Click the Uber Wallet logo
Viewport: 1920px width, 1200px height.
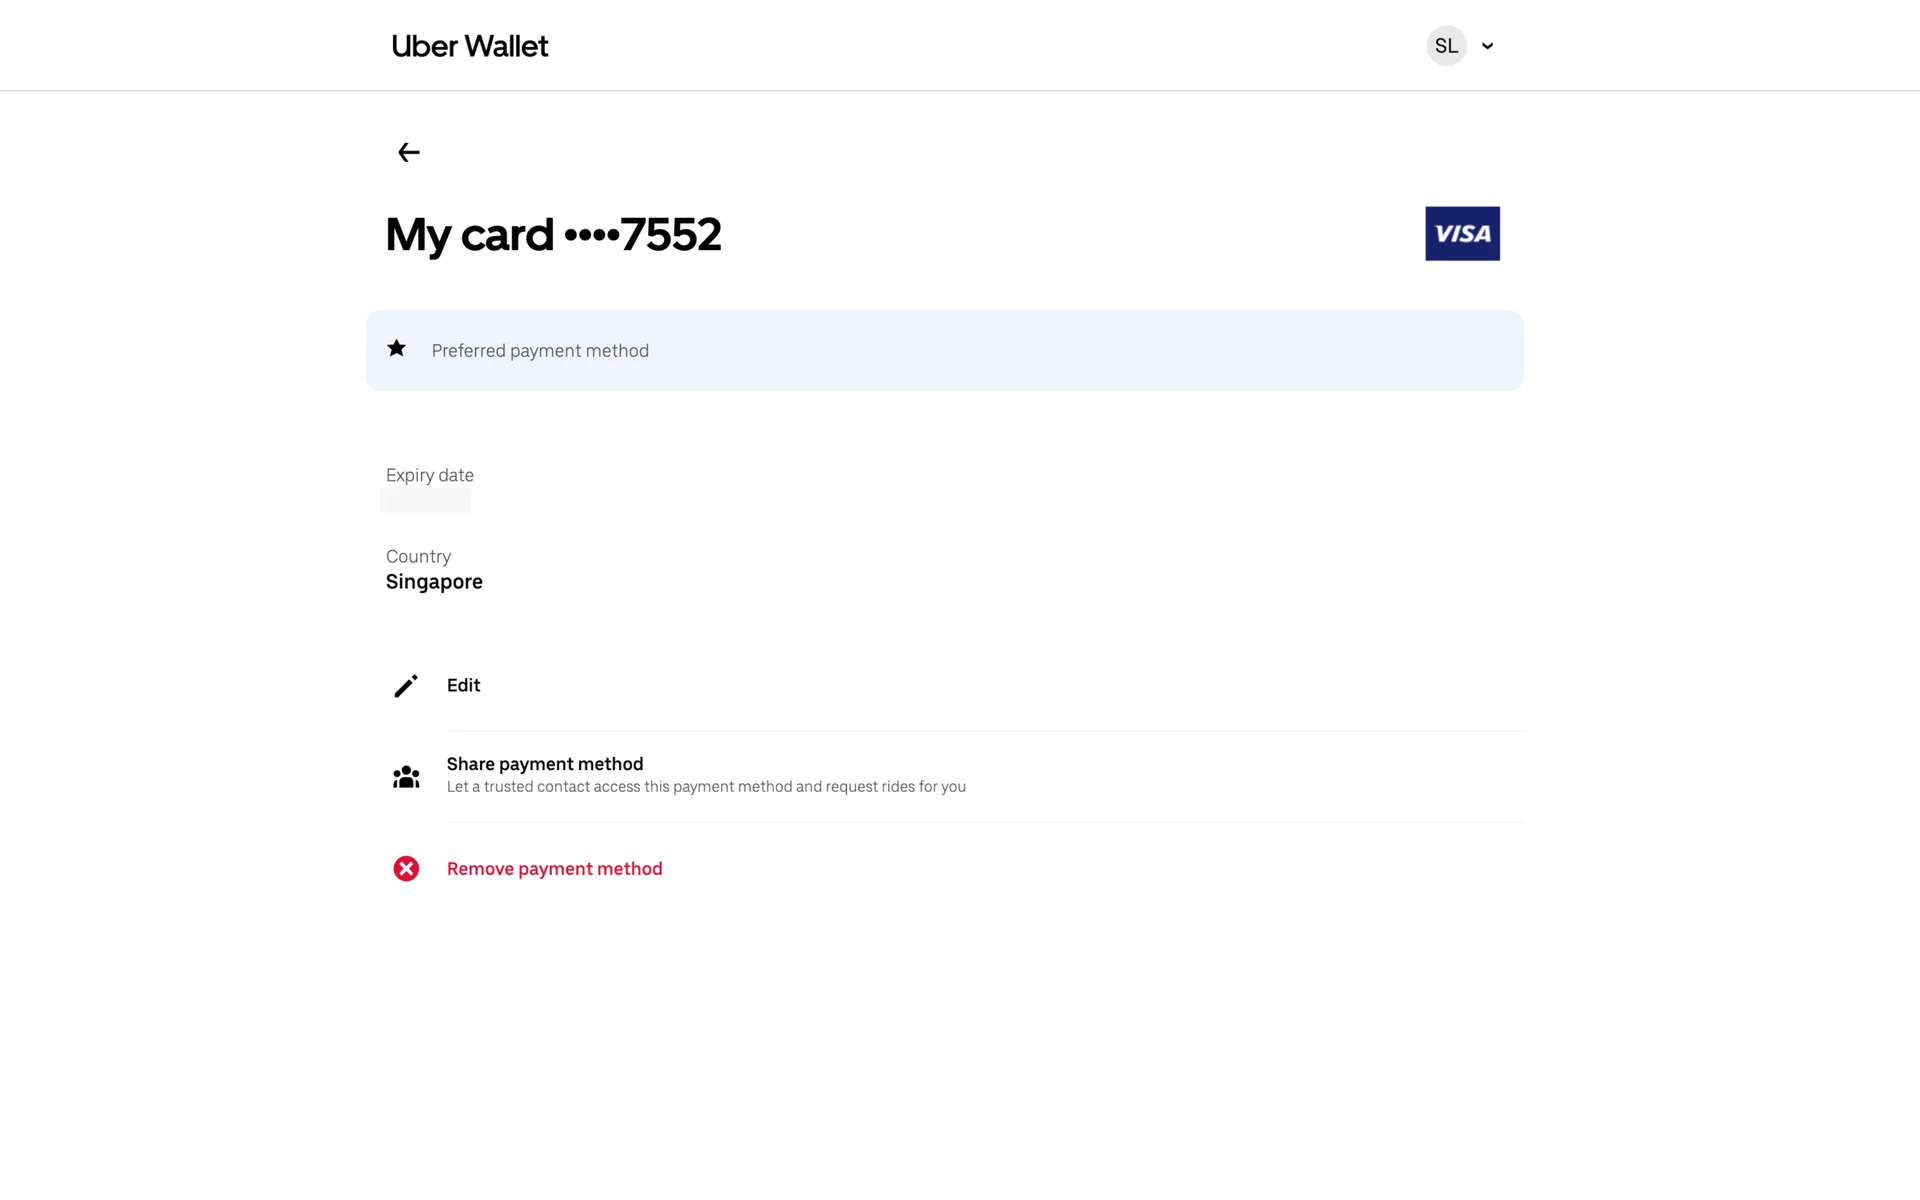[470, 46]
